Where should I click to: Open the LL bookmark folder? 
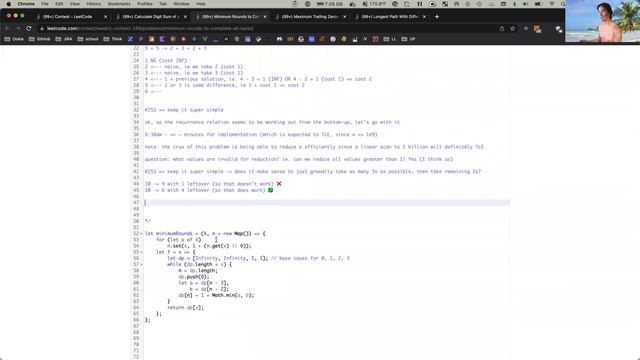390,39
